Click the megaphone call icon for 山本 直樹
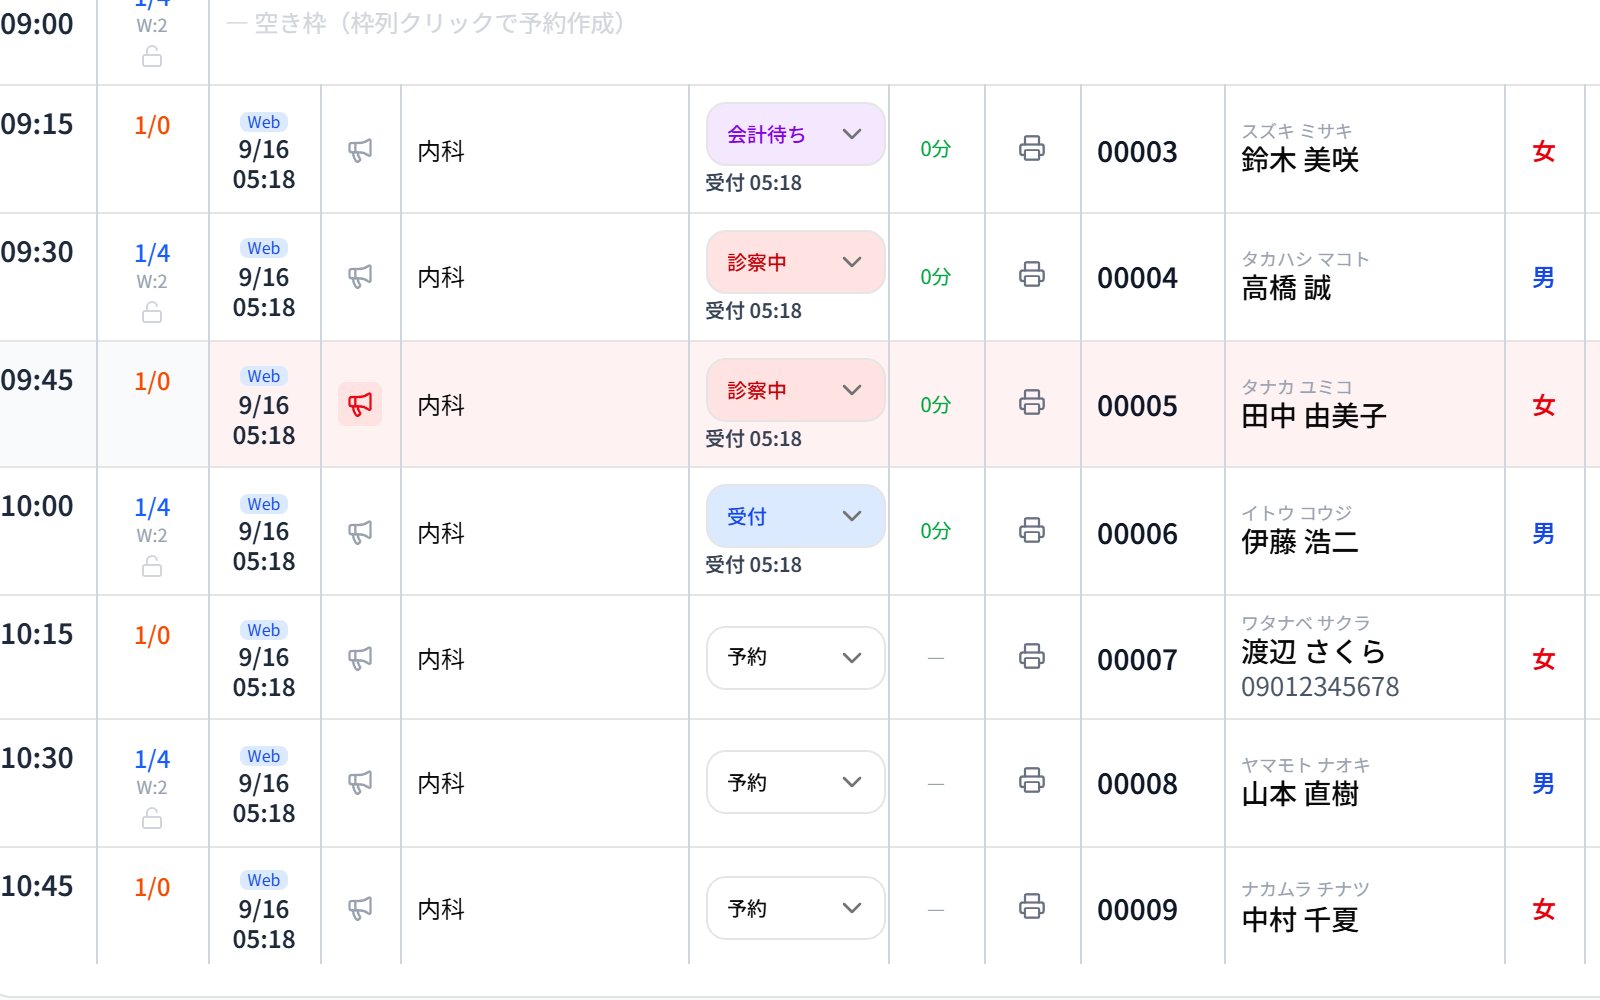The width and height of the screenshot is (1600, 1000). tap(360, 782)
